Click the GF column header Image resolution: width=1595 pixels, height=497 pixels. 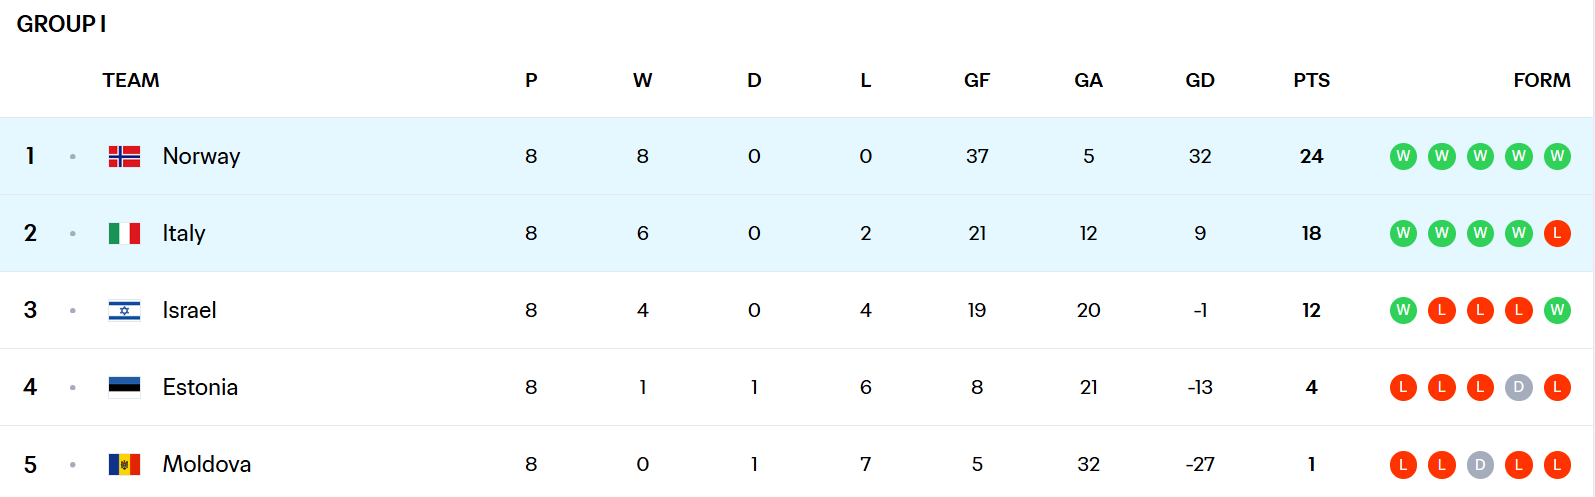pyautogui.click(x=977, y=80)
